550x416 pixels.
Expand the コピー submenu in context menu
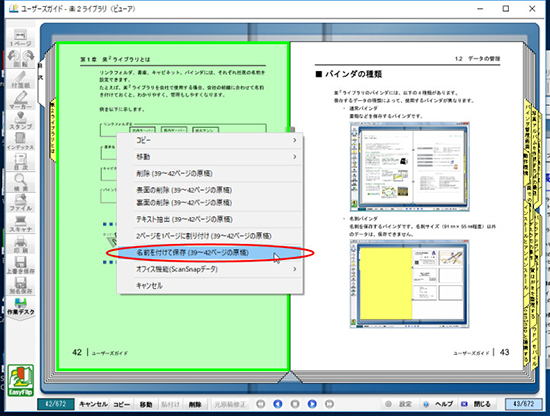tap(210, 140)
